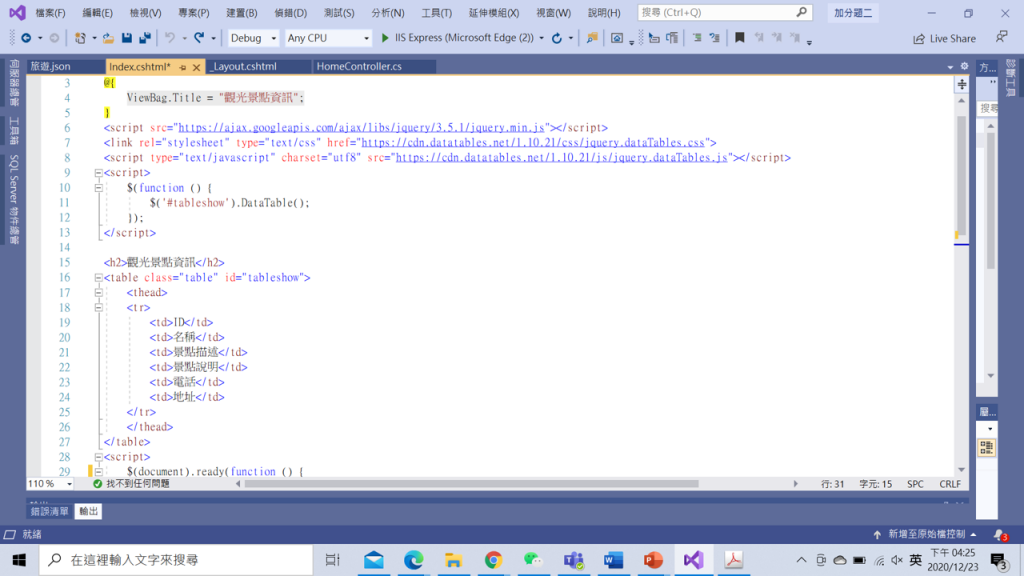Open the feedback icon beside Live Share
Screen dimensions: 1024x576
pyautogui.click(x=1001, y=38)
